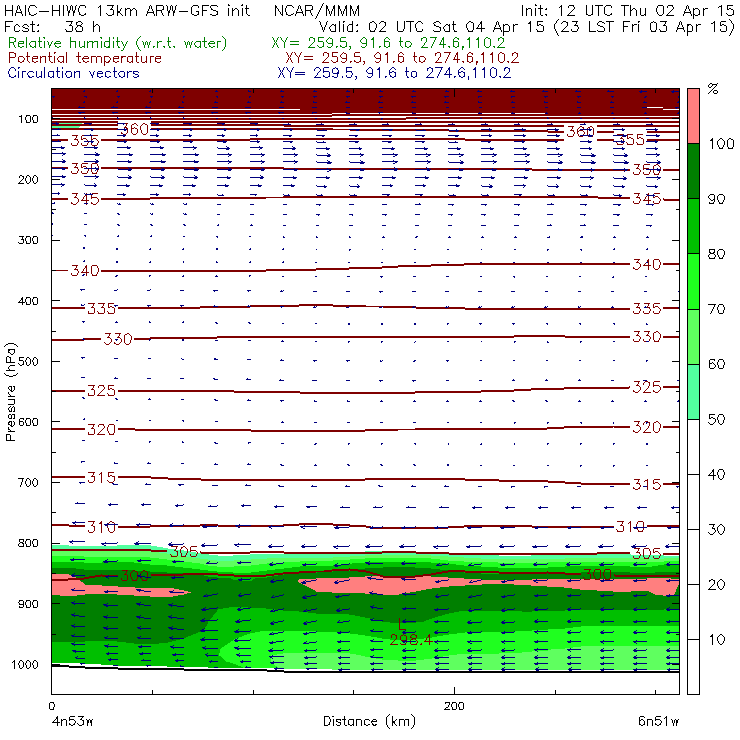Screen dimensions: 740x740
Task: Select the 80–90% green colorbar segment
Action: [693, 226]
